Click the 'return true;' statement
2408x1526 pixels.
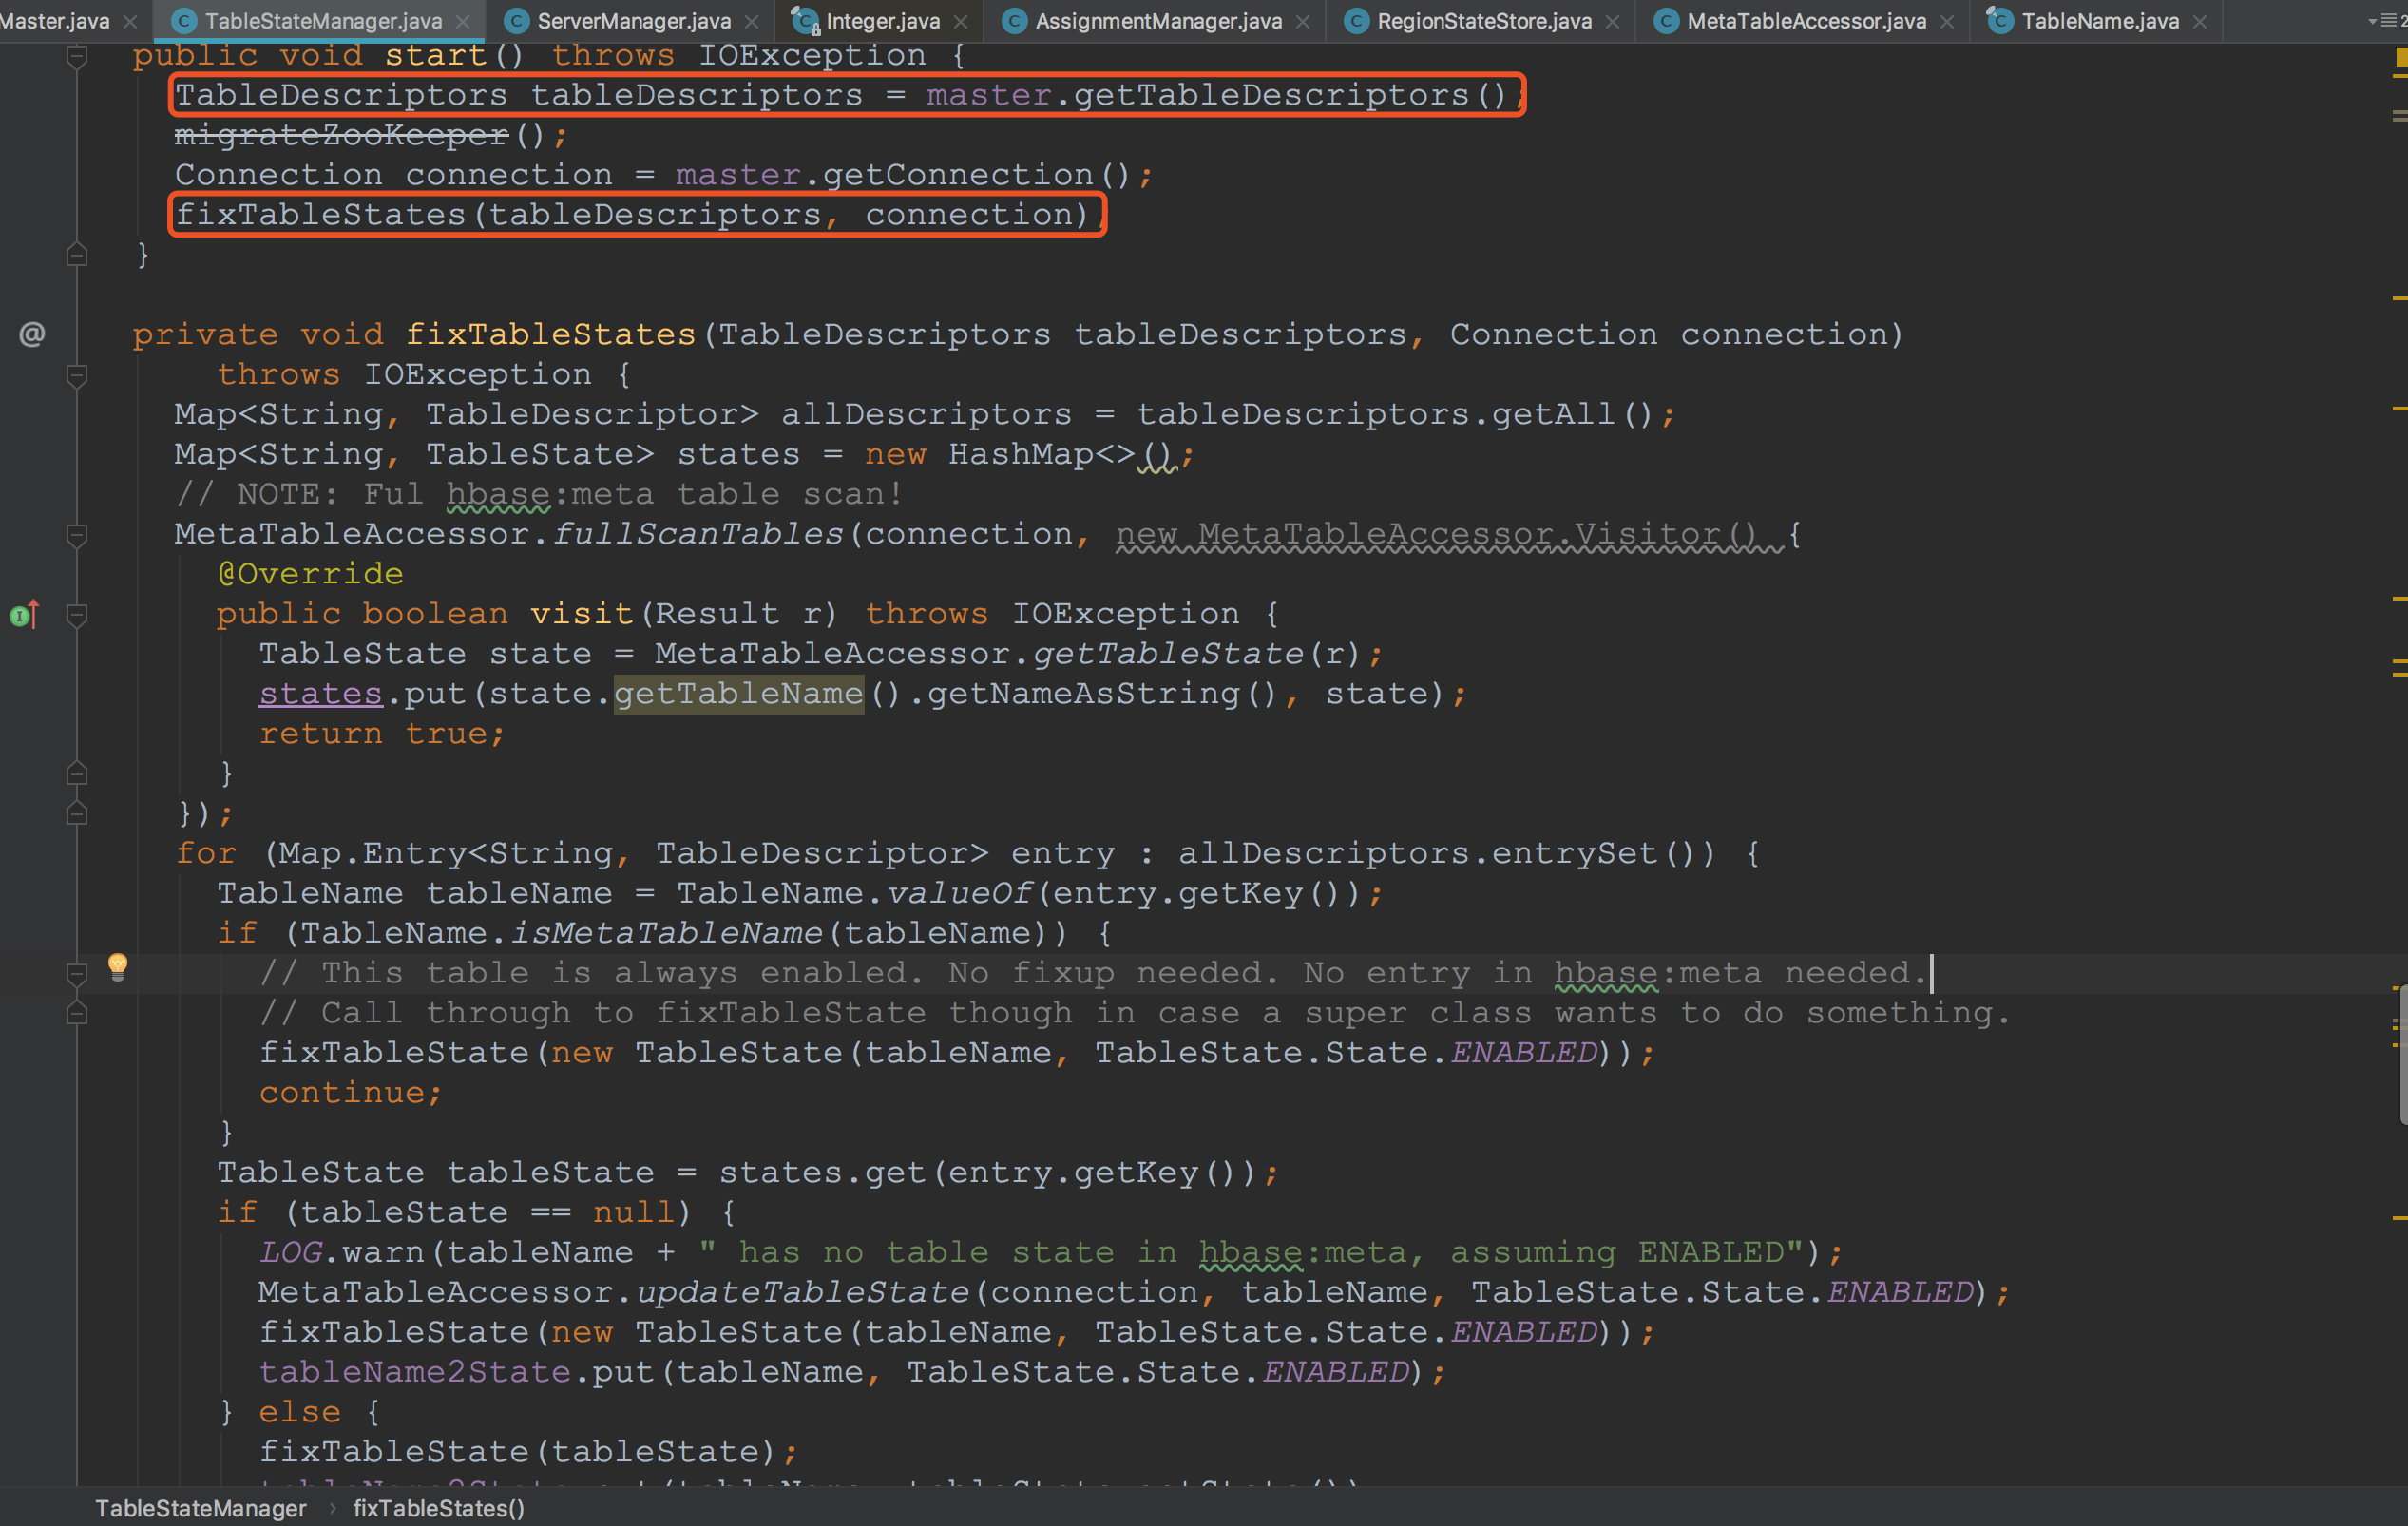[382, 734]
